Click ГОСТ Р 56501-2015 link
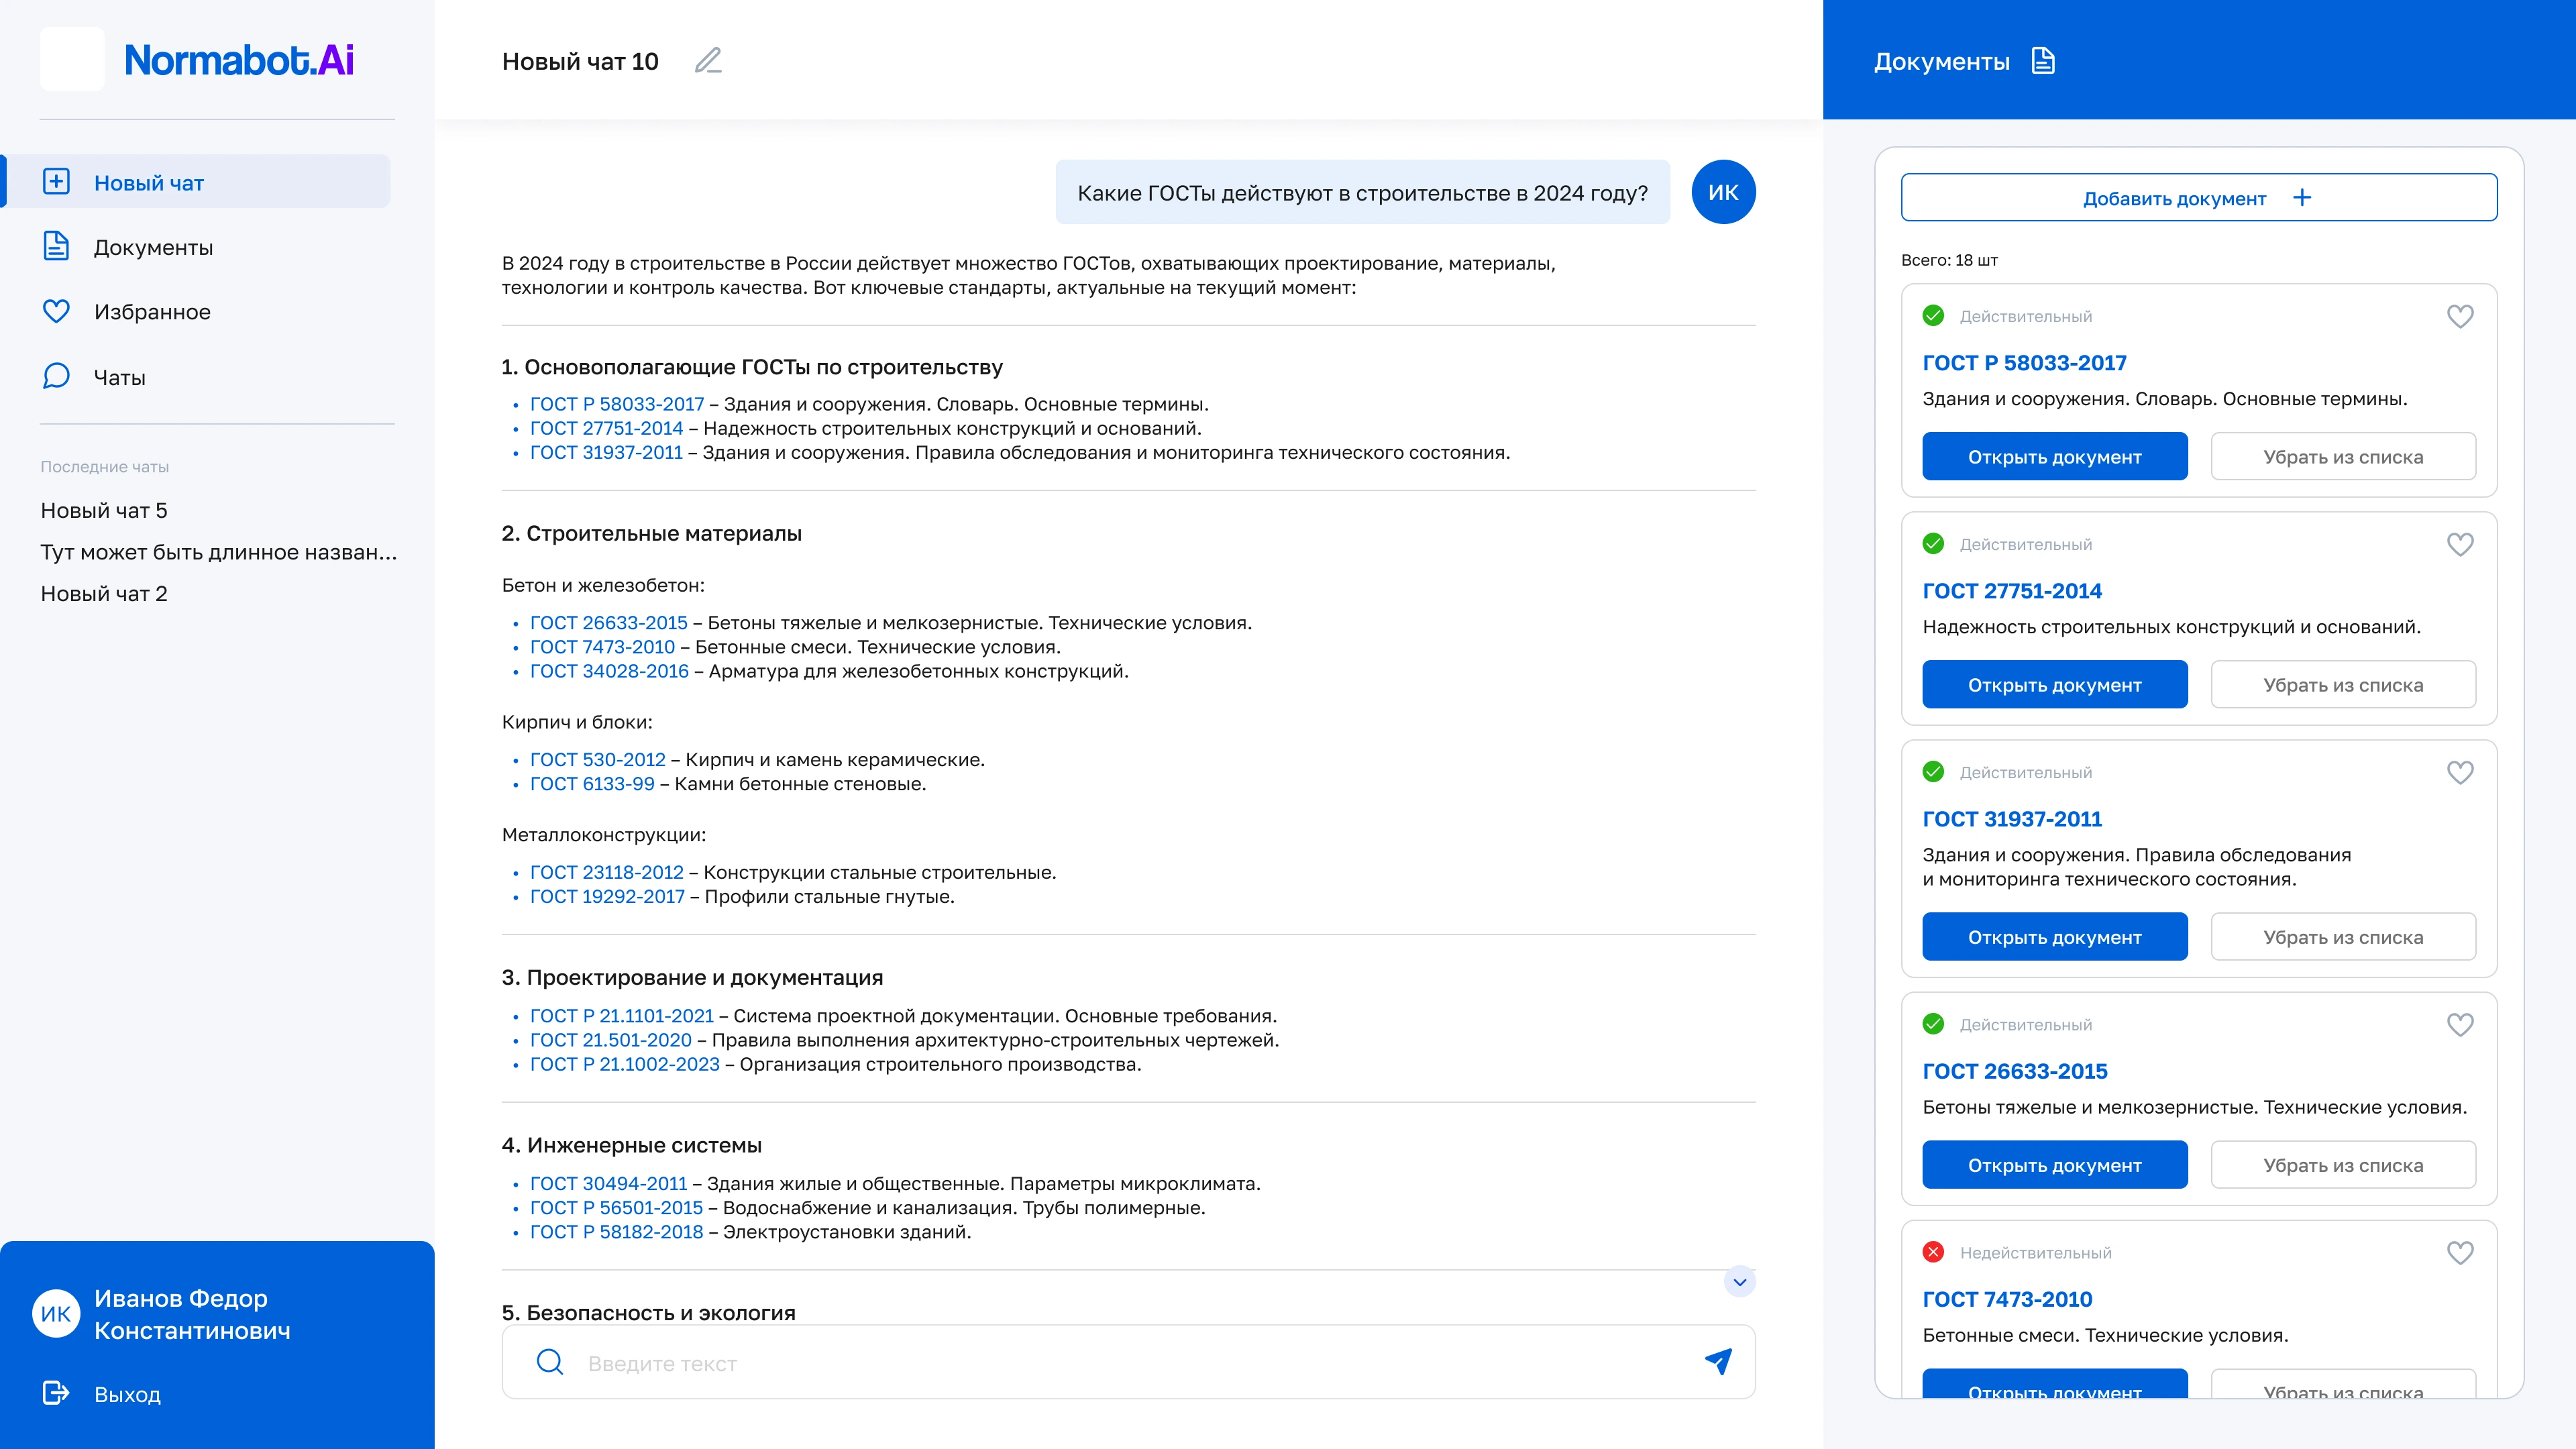2576x1449 pixels. click(x=616, y=1208)
